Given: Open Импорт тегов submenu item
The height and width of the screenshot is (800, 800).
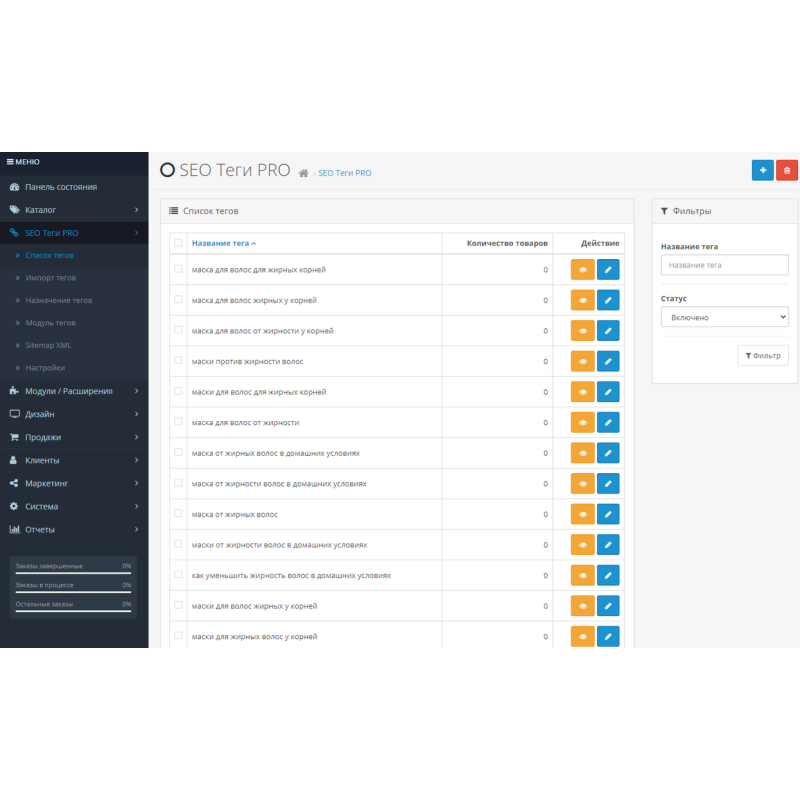Looking at the screenshot, I should (x=50, y=278).
